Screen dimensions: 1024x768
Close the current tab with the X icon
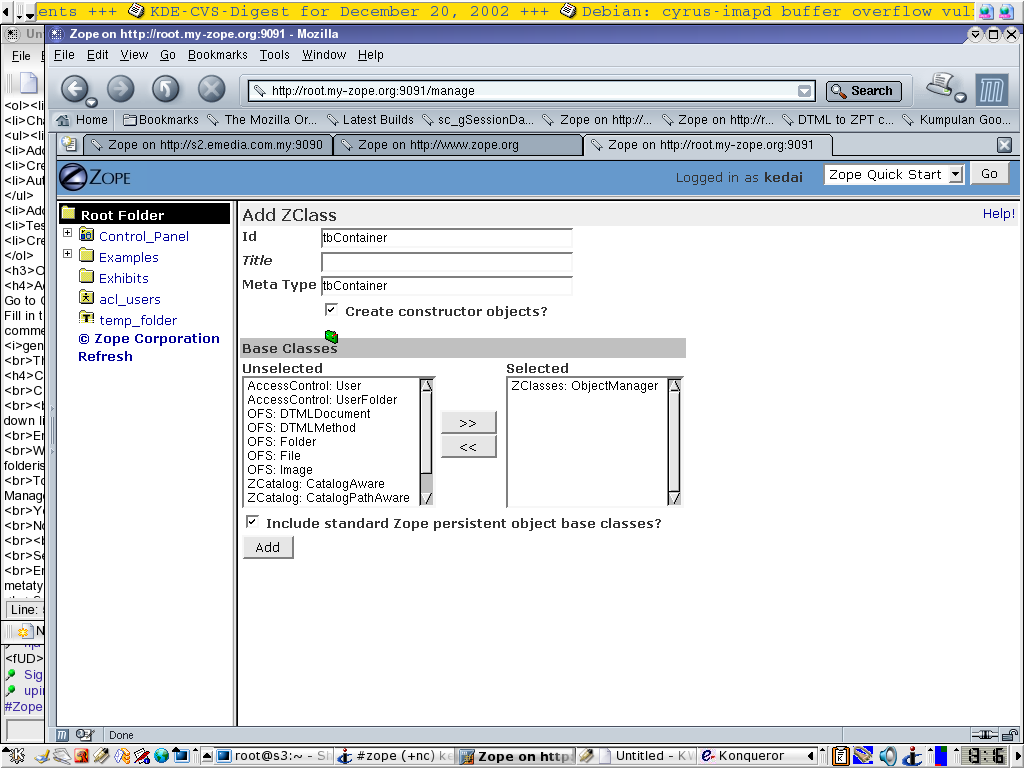click(x=1004, y=145)
